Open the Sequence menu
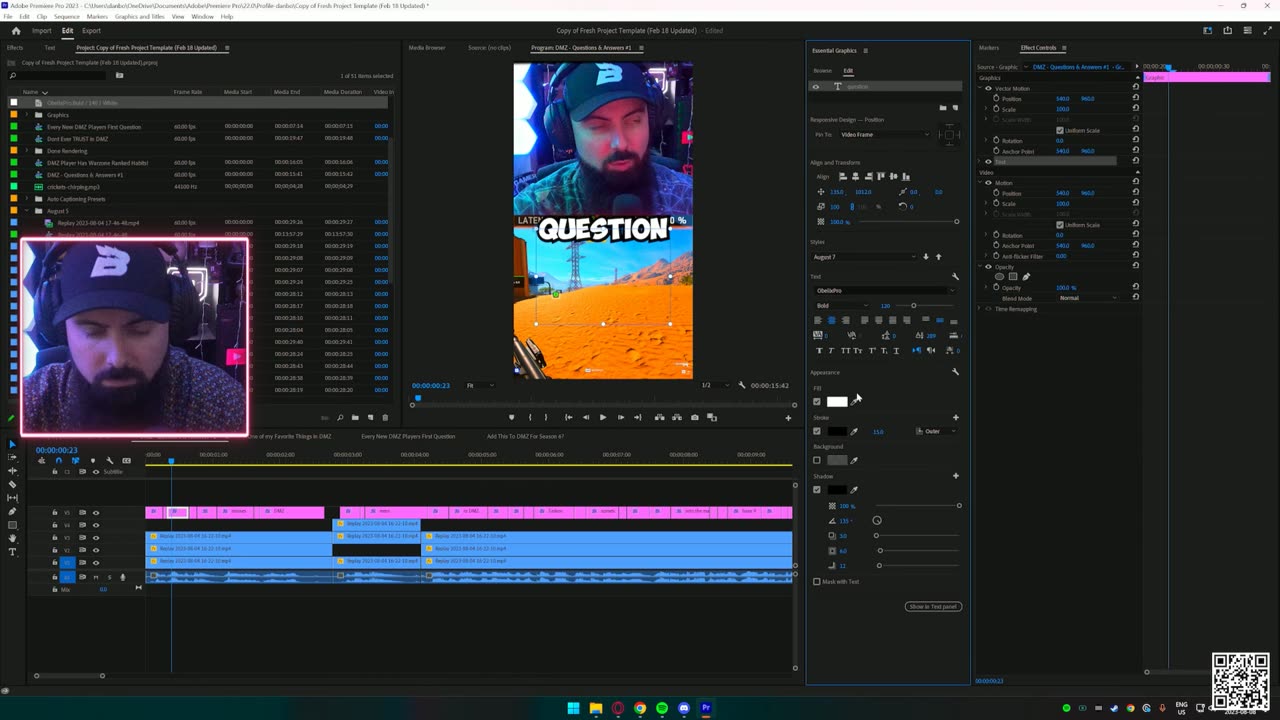This screenshot has height=720, width=1280. pyautogui.click(x=66, y=17)
